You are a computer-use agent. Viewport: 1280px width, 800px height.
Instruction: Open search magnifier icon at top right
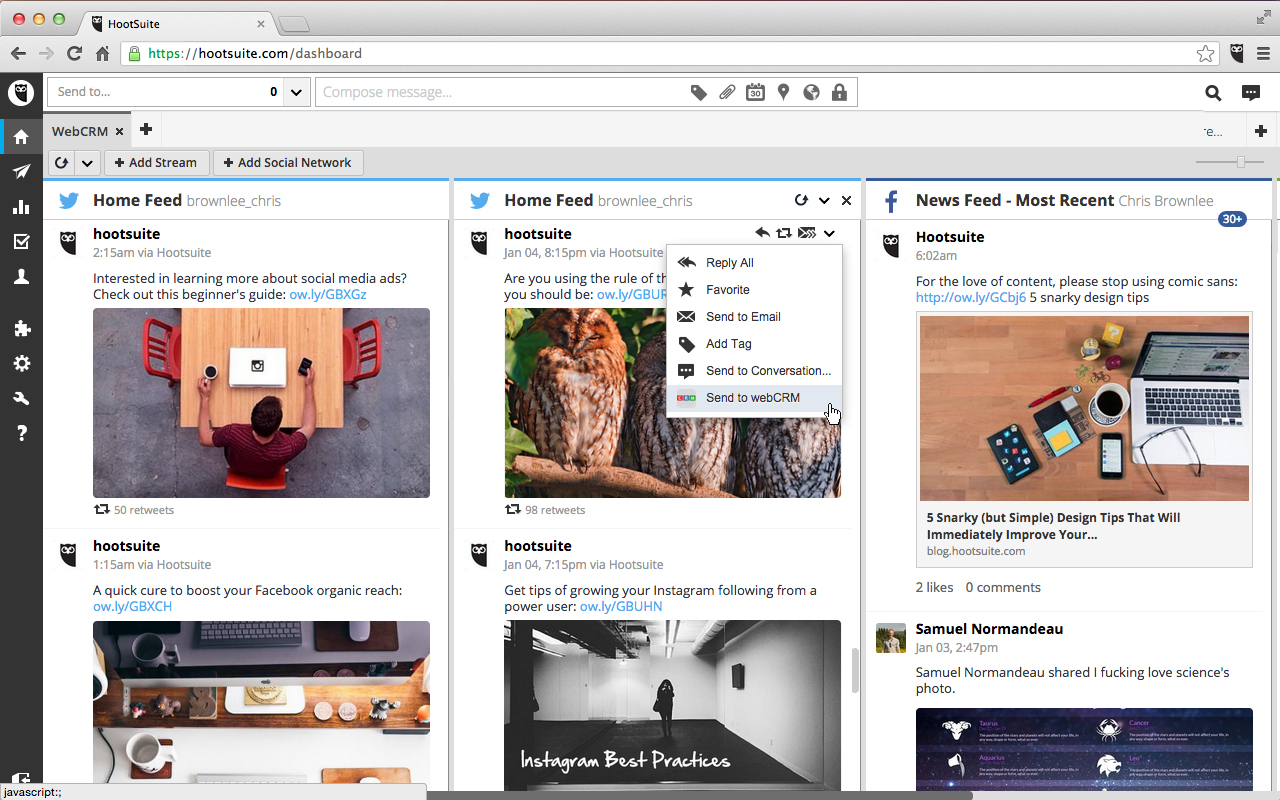coord(1213,93)
